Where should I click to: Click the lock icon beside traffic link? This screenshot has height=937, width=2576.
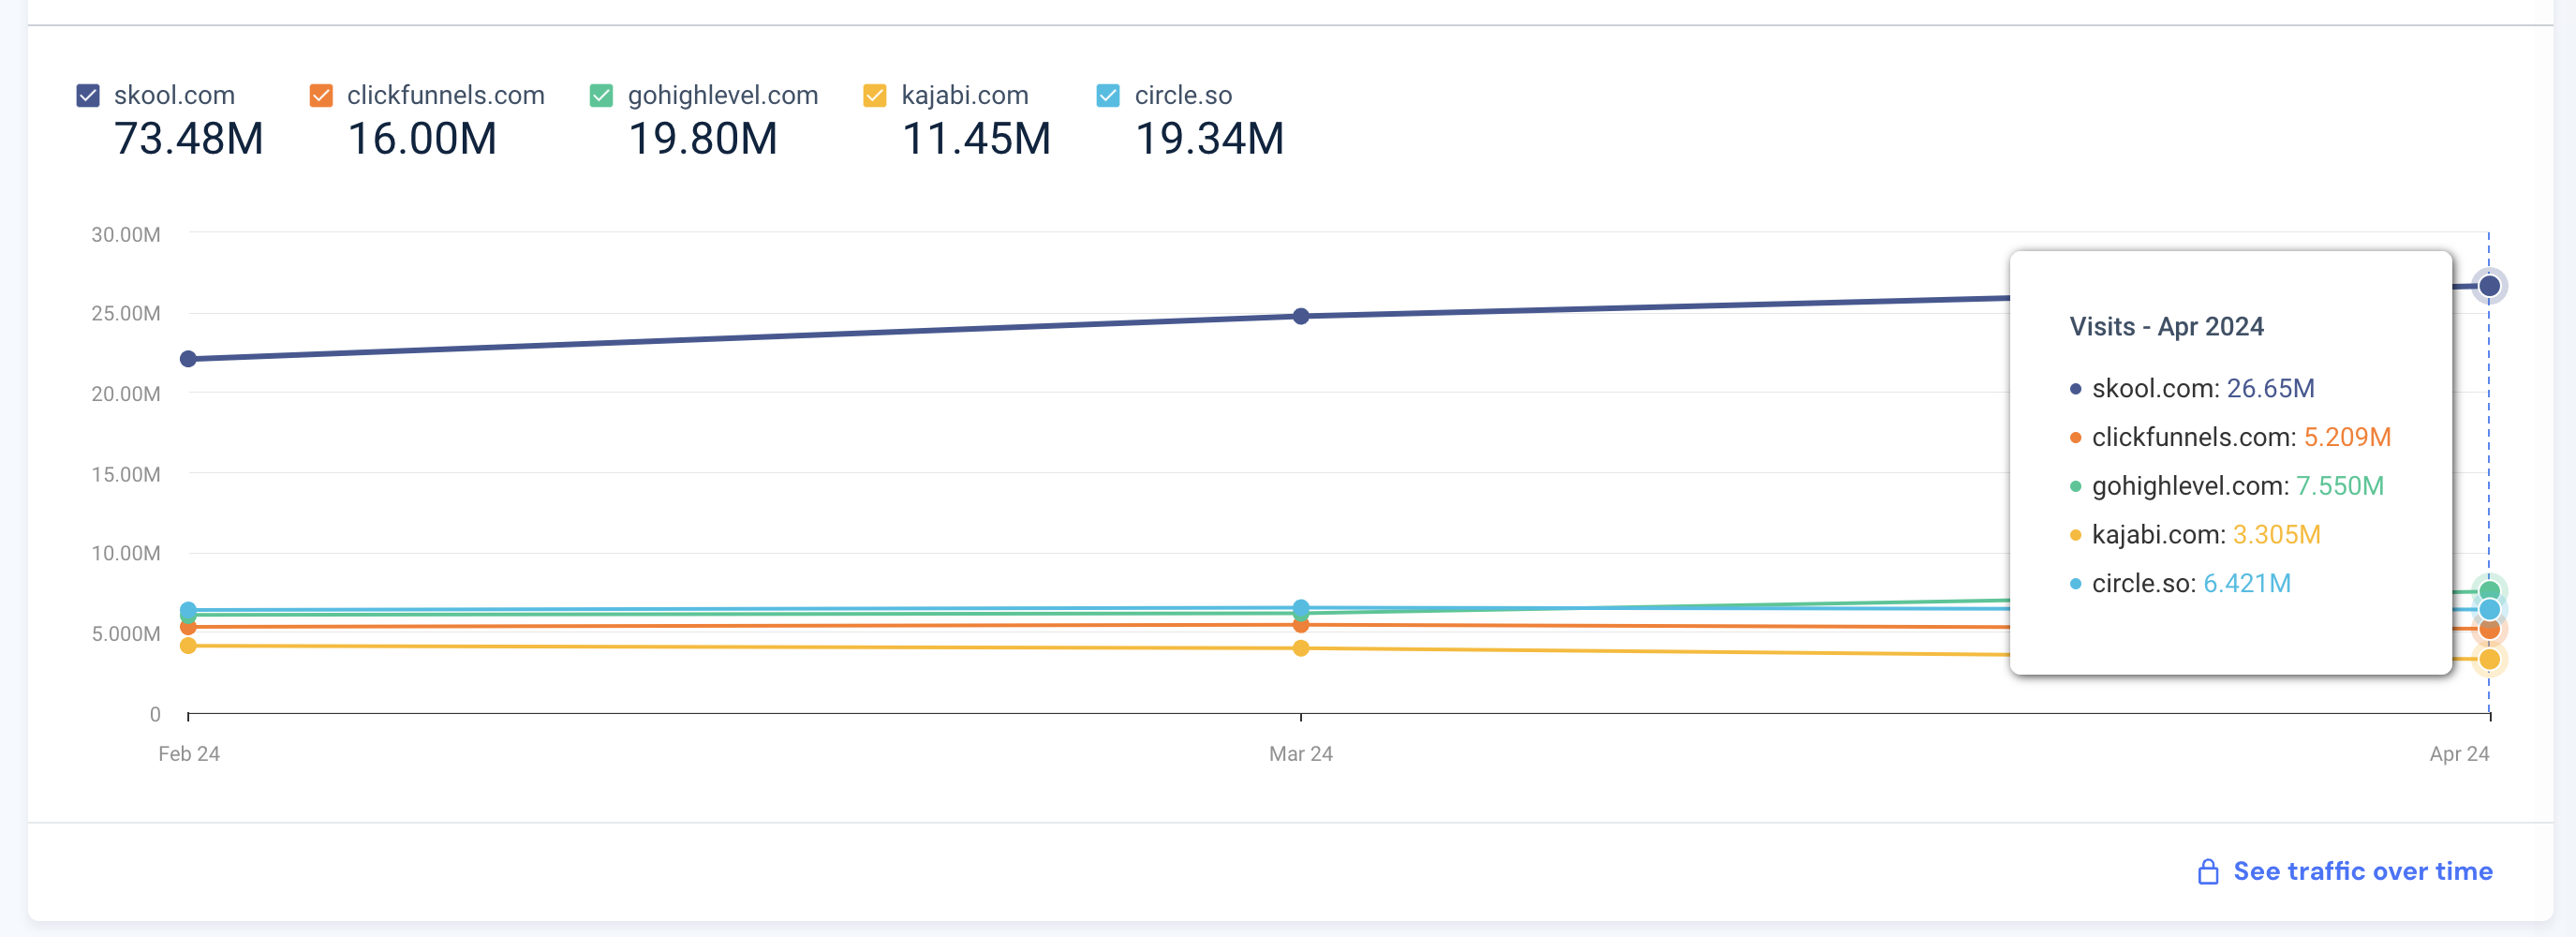(2208, 872)
